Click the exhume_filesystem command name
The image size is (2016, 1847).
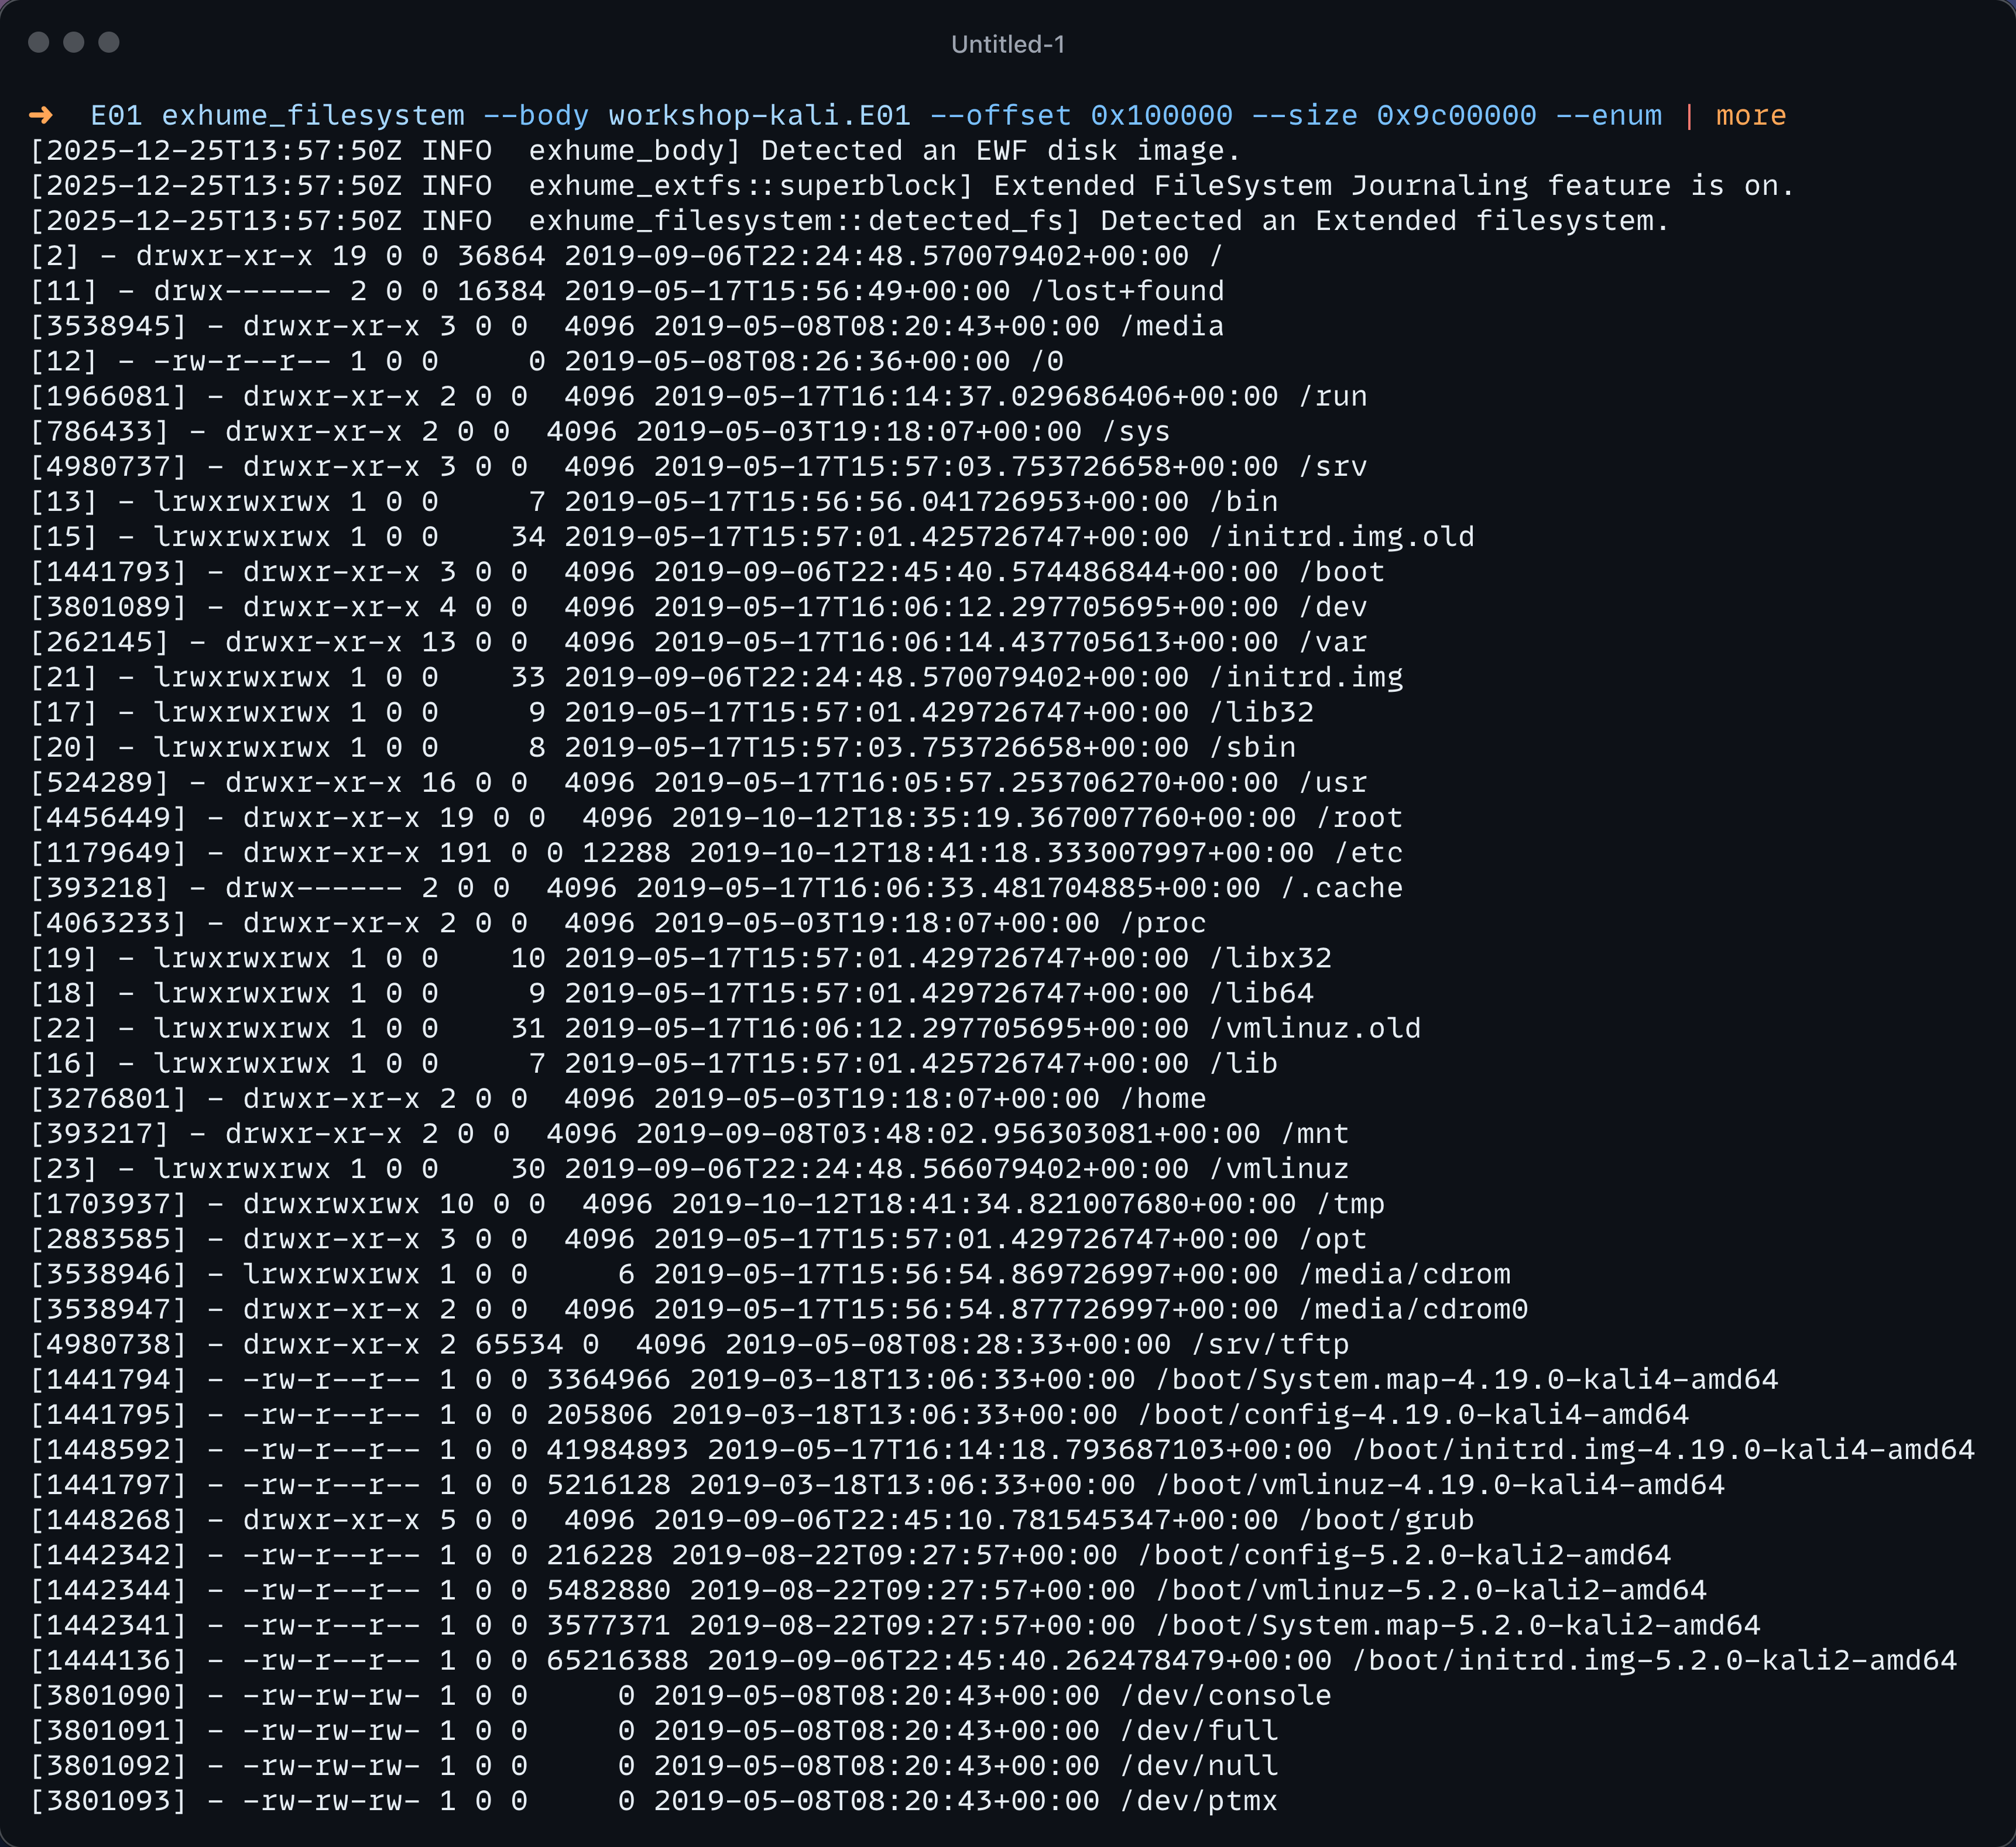[x=312, y=115]
